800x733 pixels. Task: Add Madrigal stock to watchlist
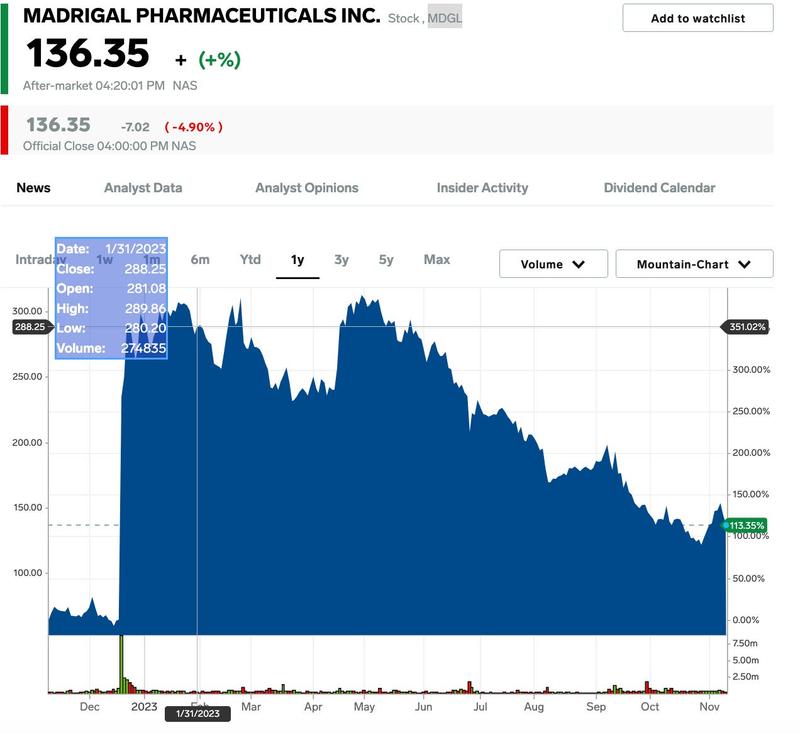697,18
